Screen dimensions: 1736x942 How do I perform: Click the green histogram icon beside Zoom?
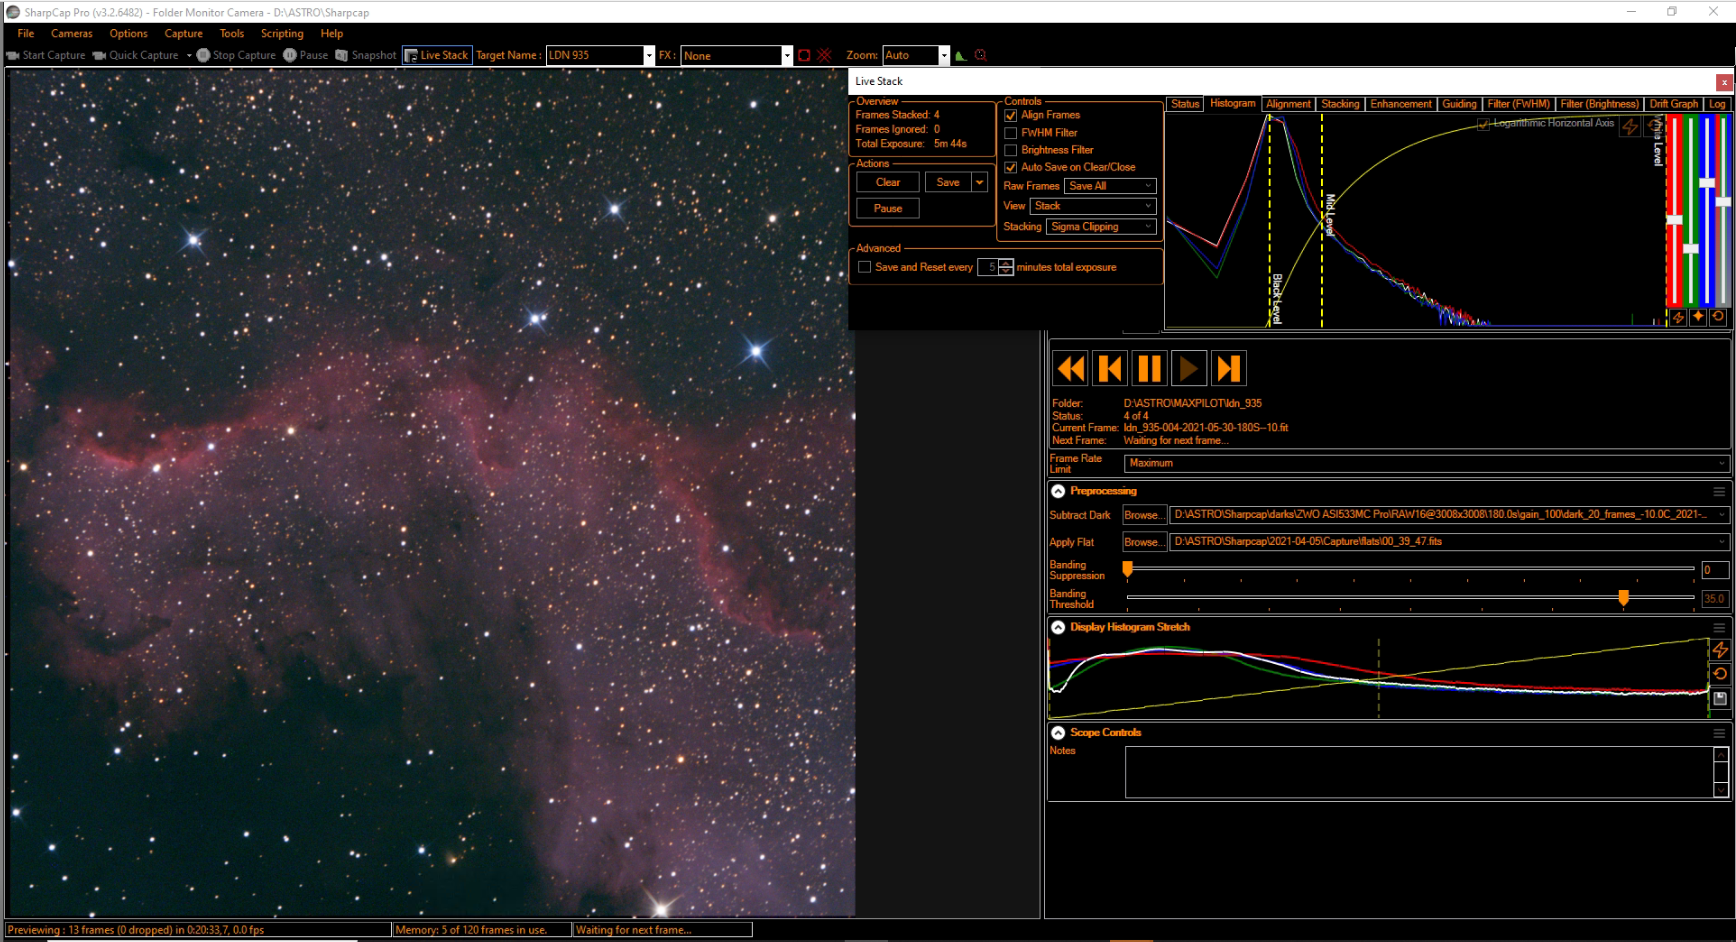pos(961,55)
